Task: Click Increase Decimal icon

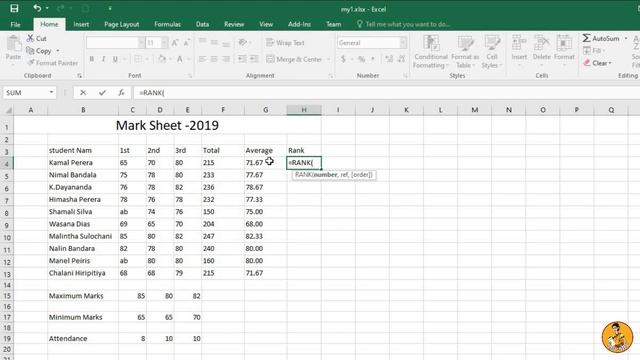Action: point(389,59)
